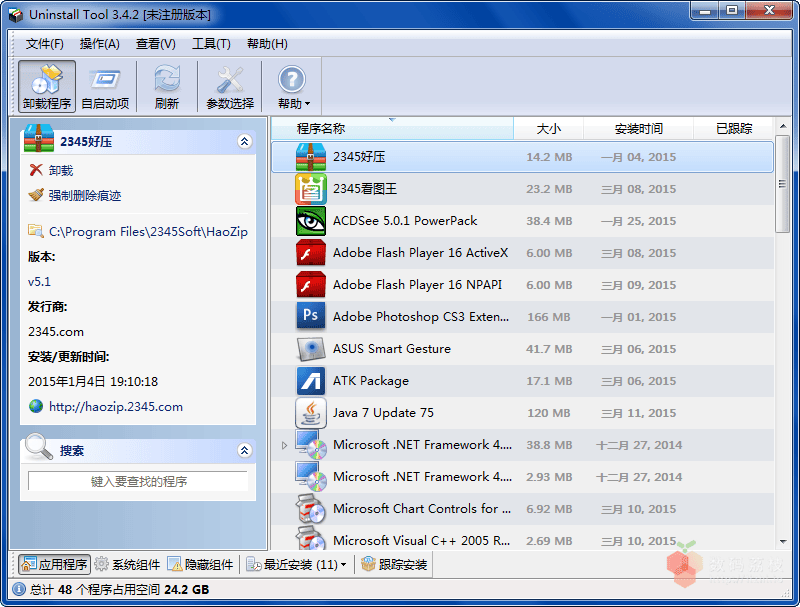The height and width of the screenshot is (607, 800).
Task: Click 强制删除痕迹 force removal link
Action: [x=85, y=195]
